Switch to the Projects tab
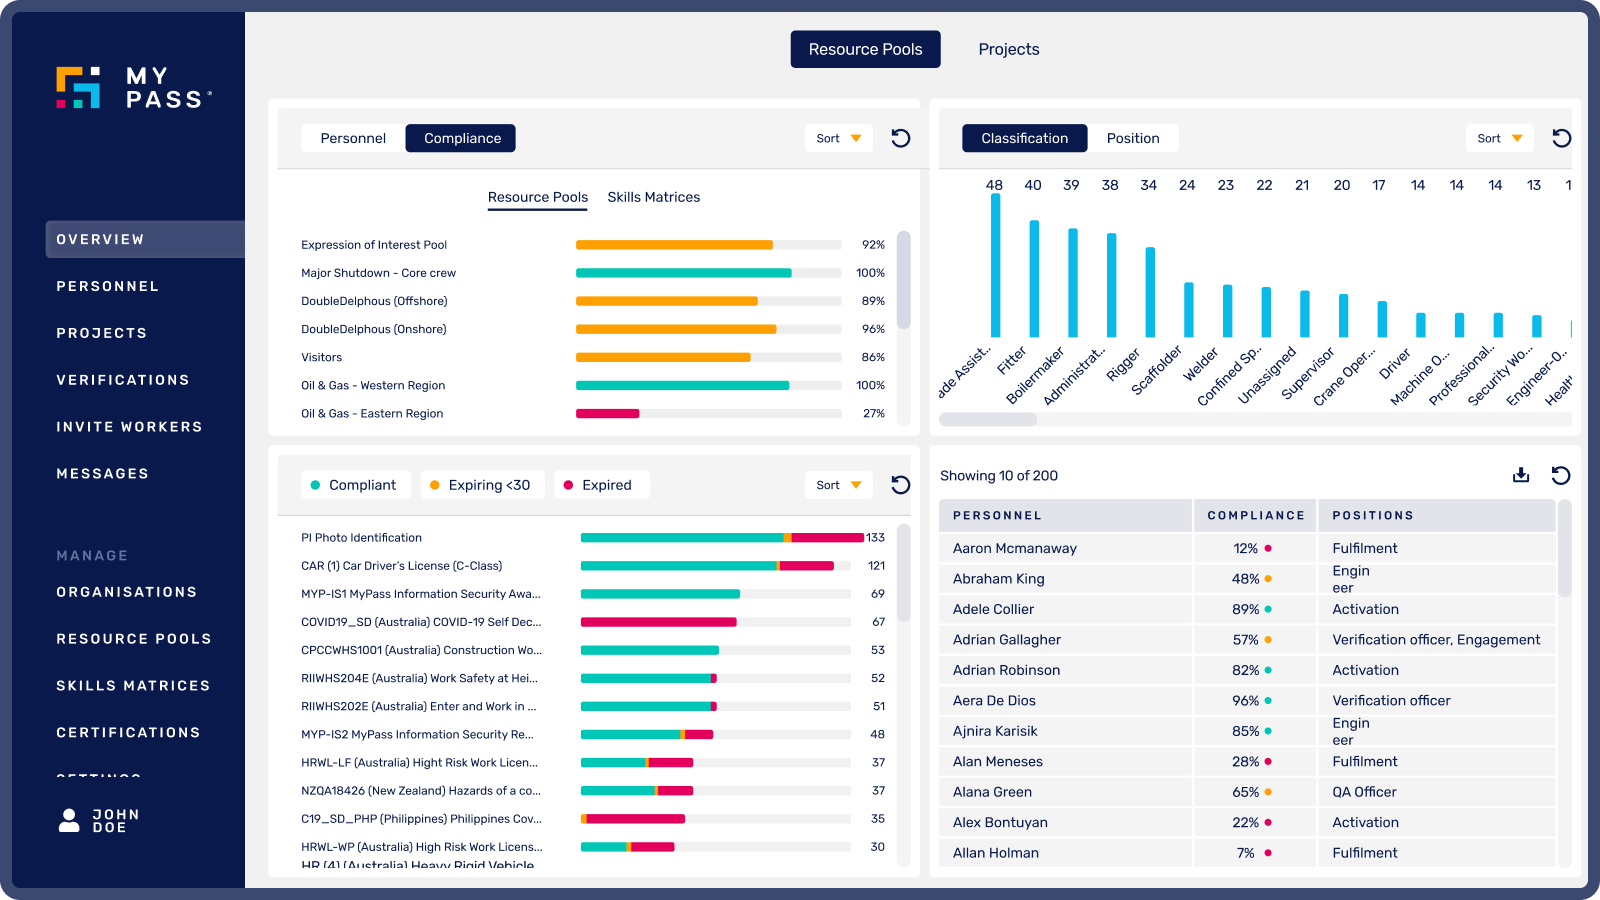 pyautogui.click(x=1009, y=48)
